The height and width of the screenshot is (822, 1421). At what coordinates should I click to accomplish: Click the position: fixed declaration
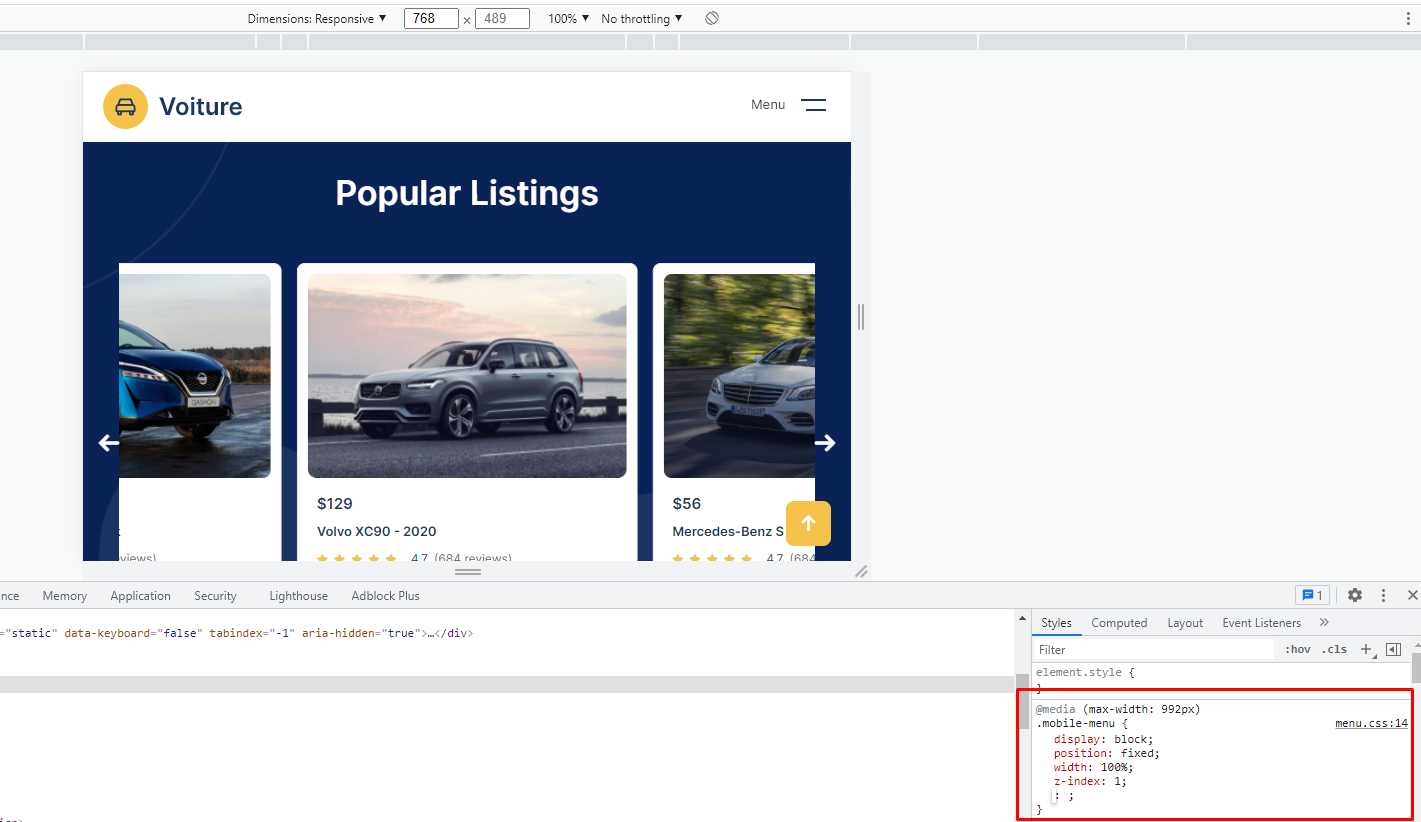(x=1107, y=754)
